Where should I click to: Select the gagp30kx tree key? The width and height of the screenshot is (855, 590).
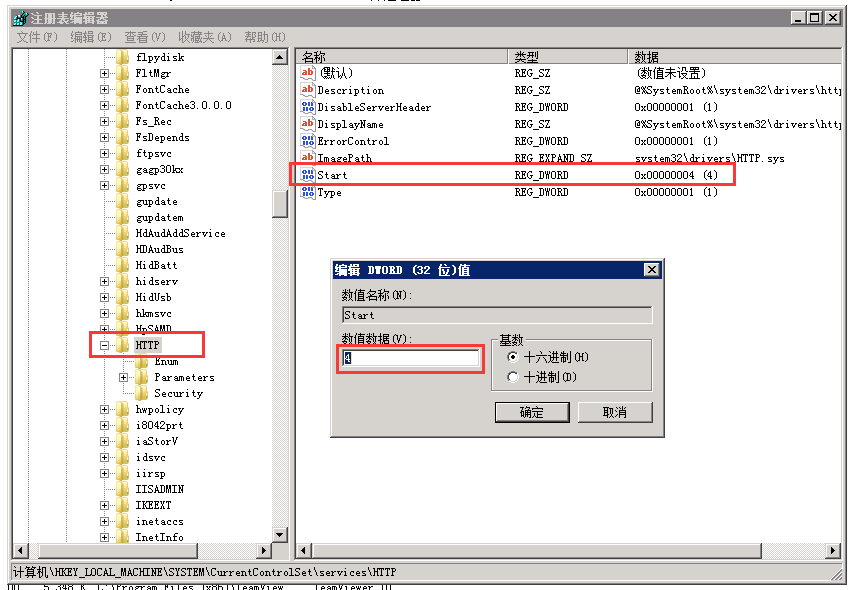[x=159, y=170]
